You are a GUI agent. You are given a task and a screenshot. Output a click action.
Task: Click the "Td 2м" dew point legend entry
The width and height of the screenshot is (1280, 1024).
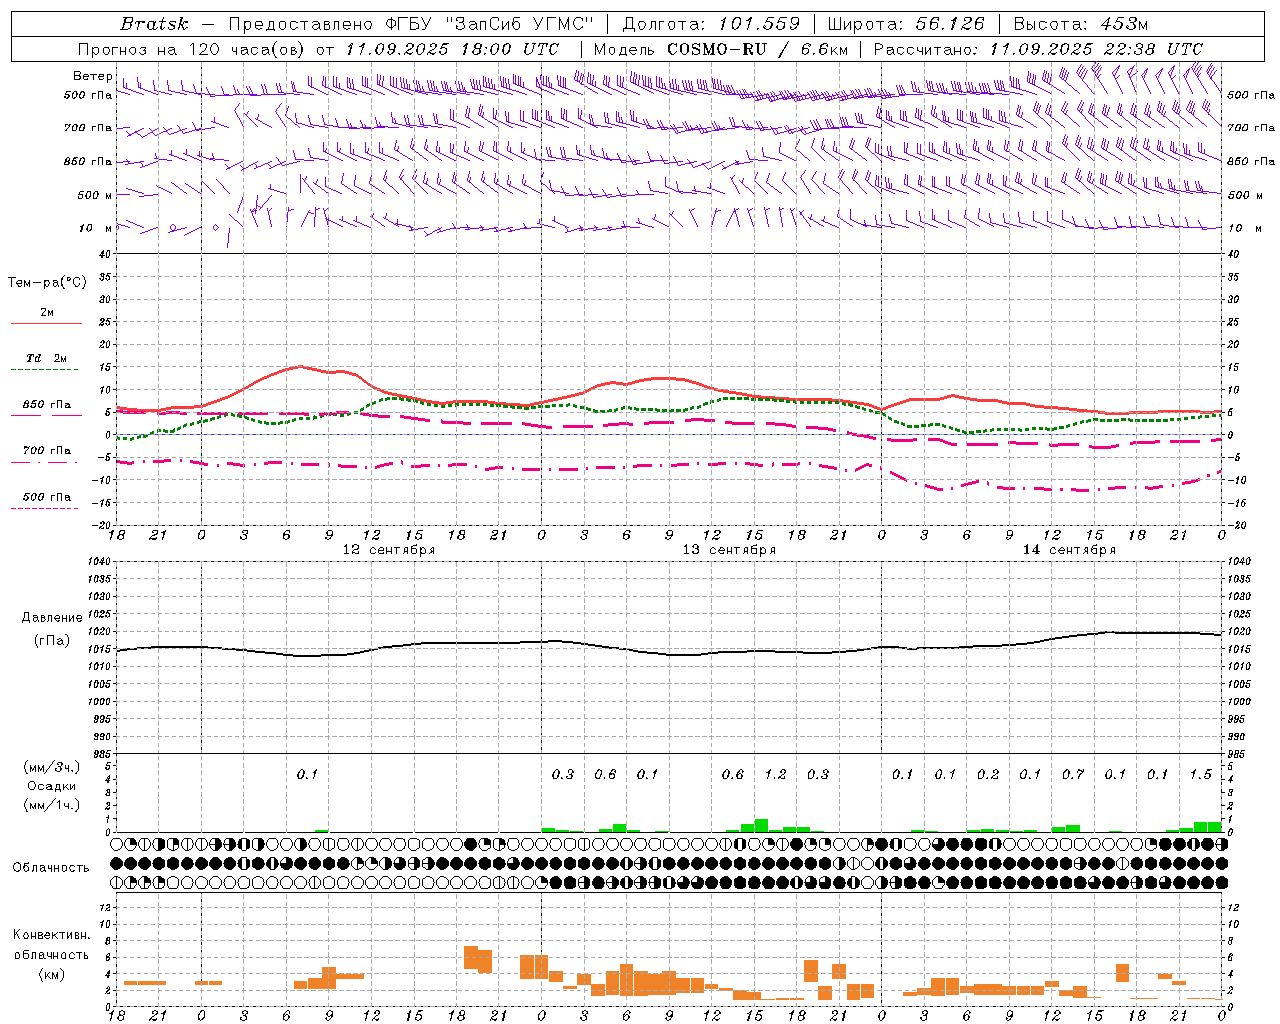pos(47,358)
